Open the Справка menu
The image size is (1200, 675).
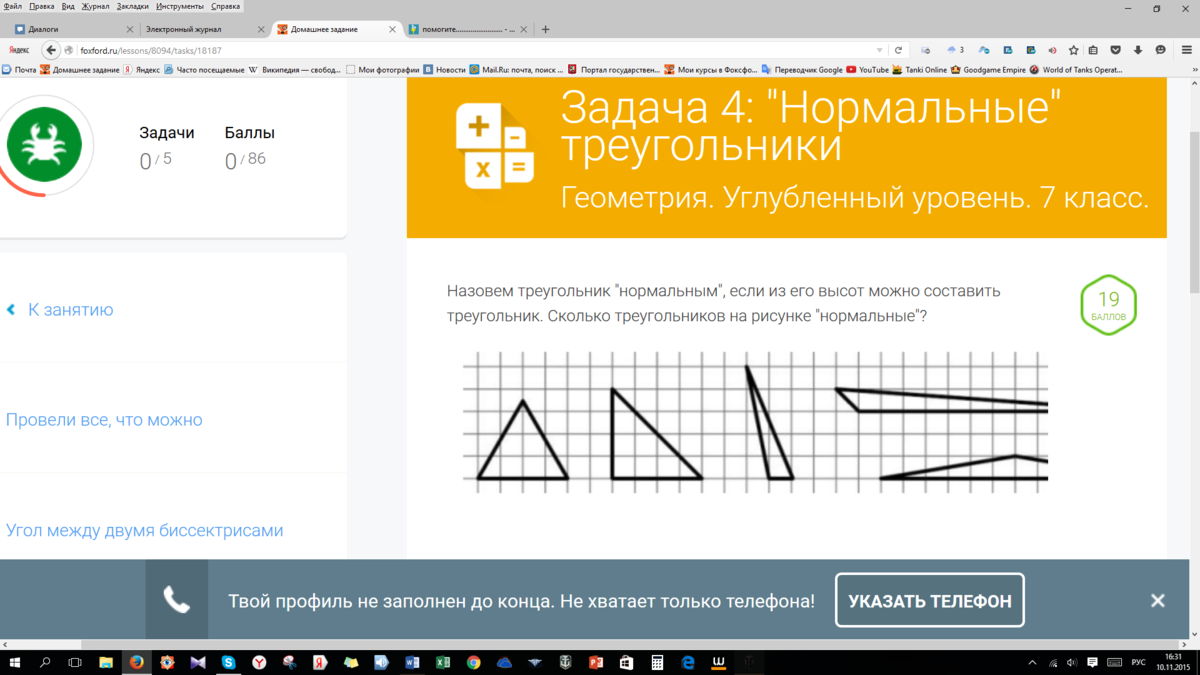point(226,6)
